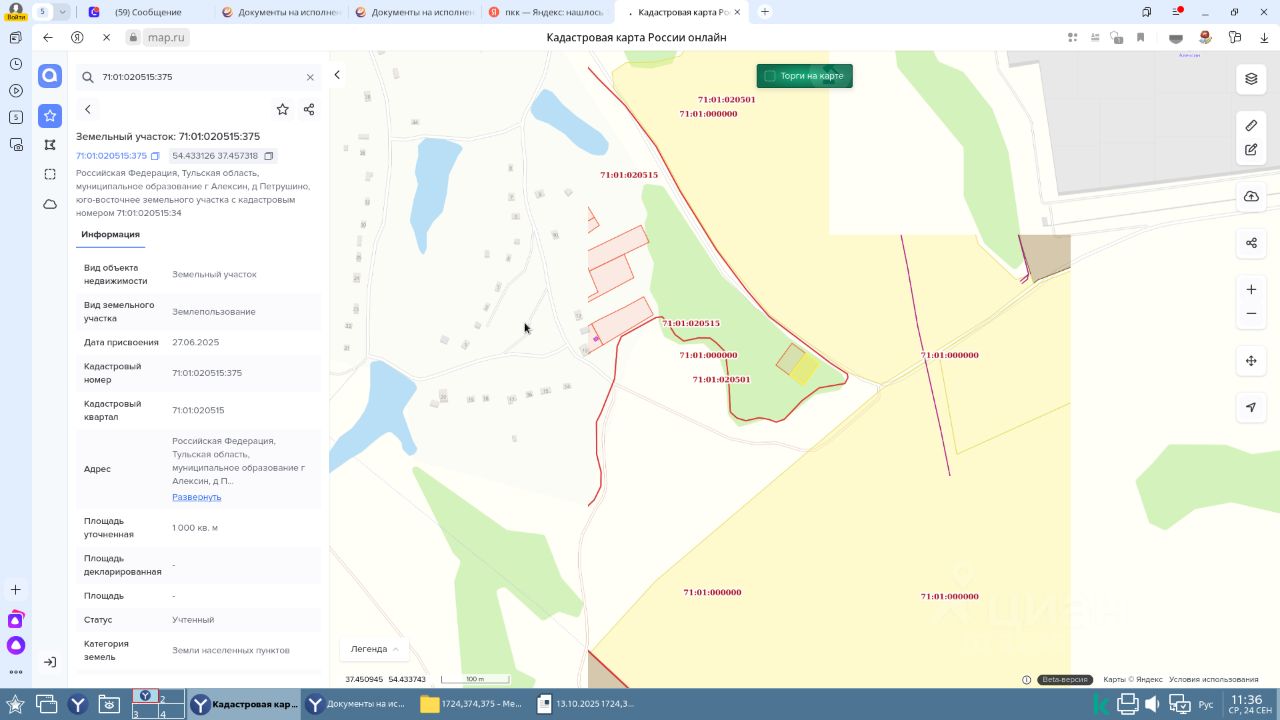Click the sign-in arrow icon in sidebar
This screenshot has width=1280, height=720.
pos(50,662)
